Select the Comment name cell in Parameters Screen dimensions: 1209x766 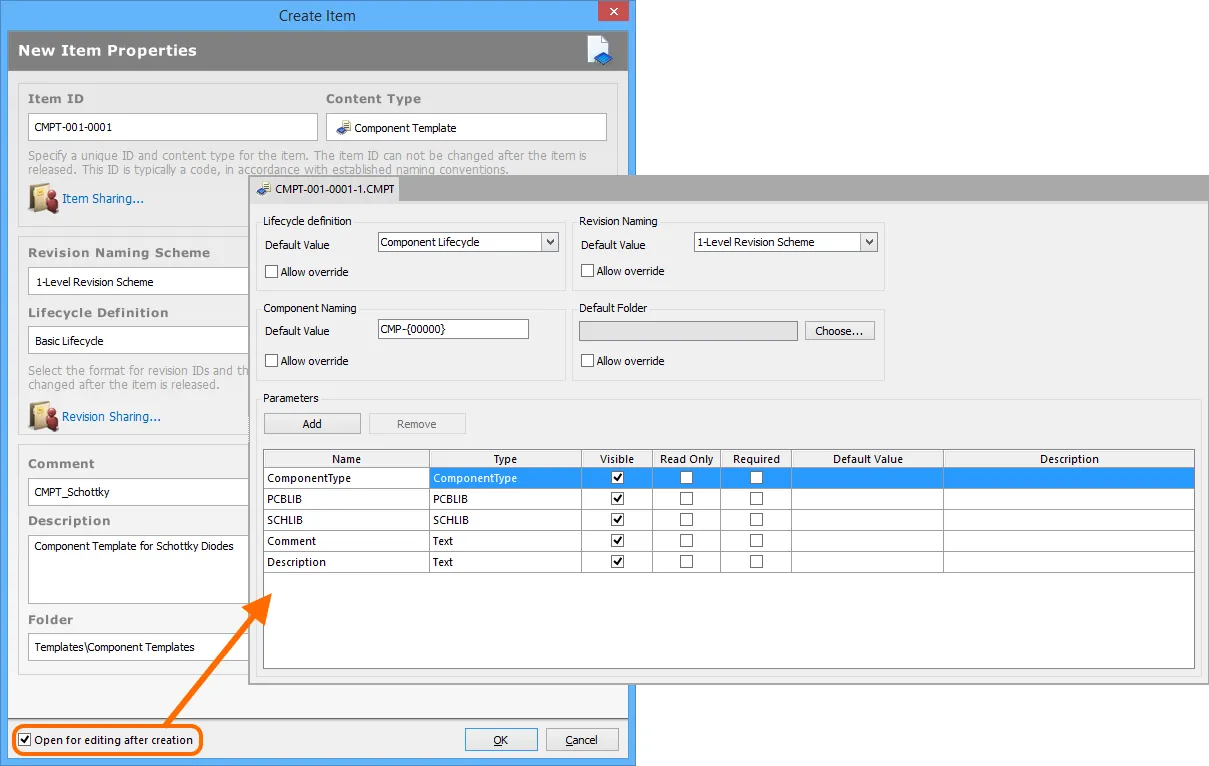tap(346, 541)
